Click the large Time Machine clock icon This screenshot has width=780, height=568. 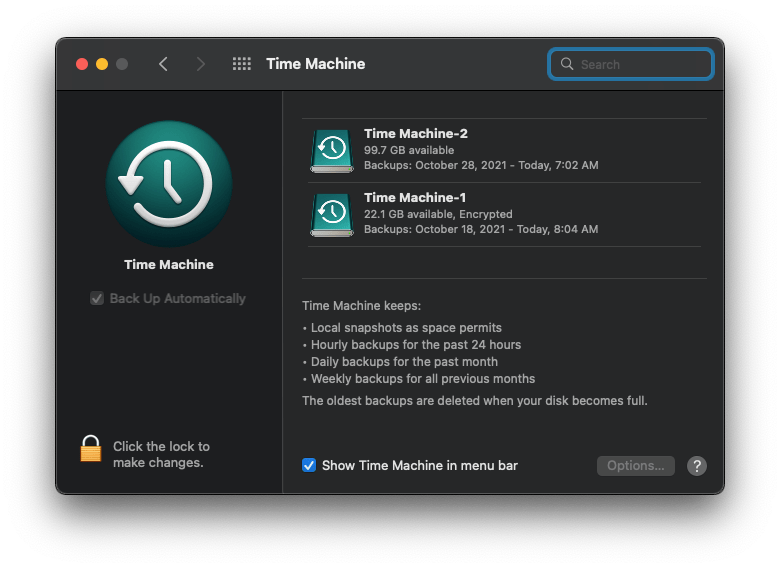tap(169, 184)
